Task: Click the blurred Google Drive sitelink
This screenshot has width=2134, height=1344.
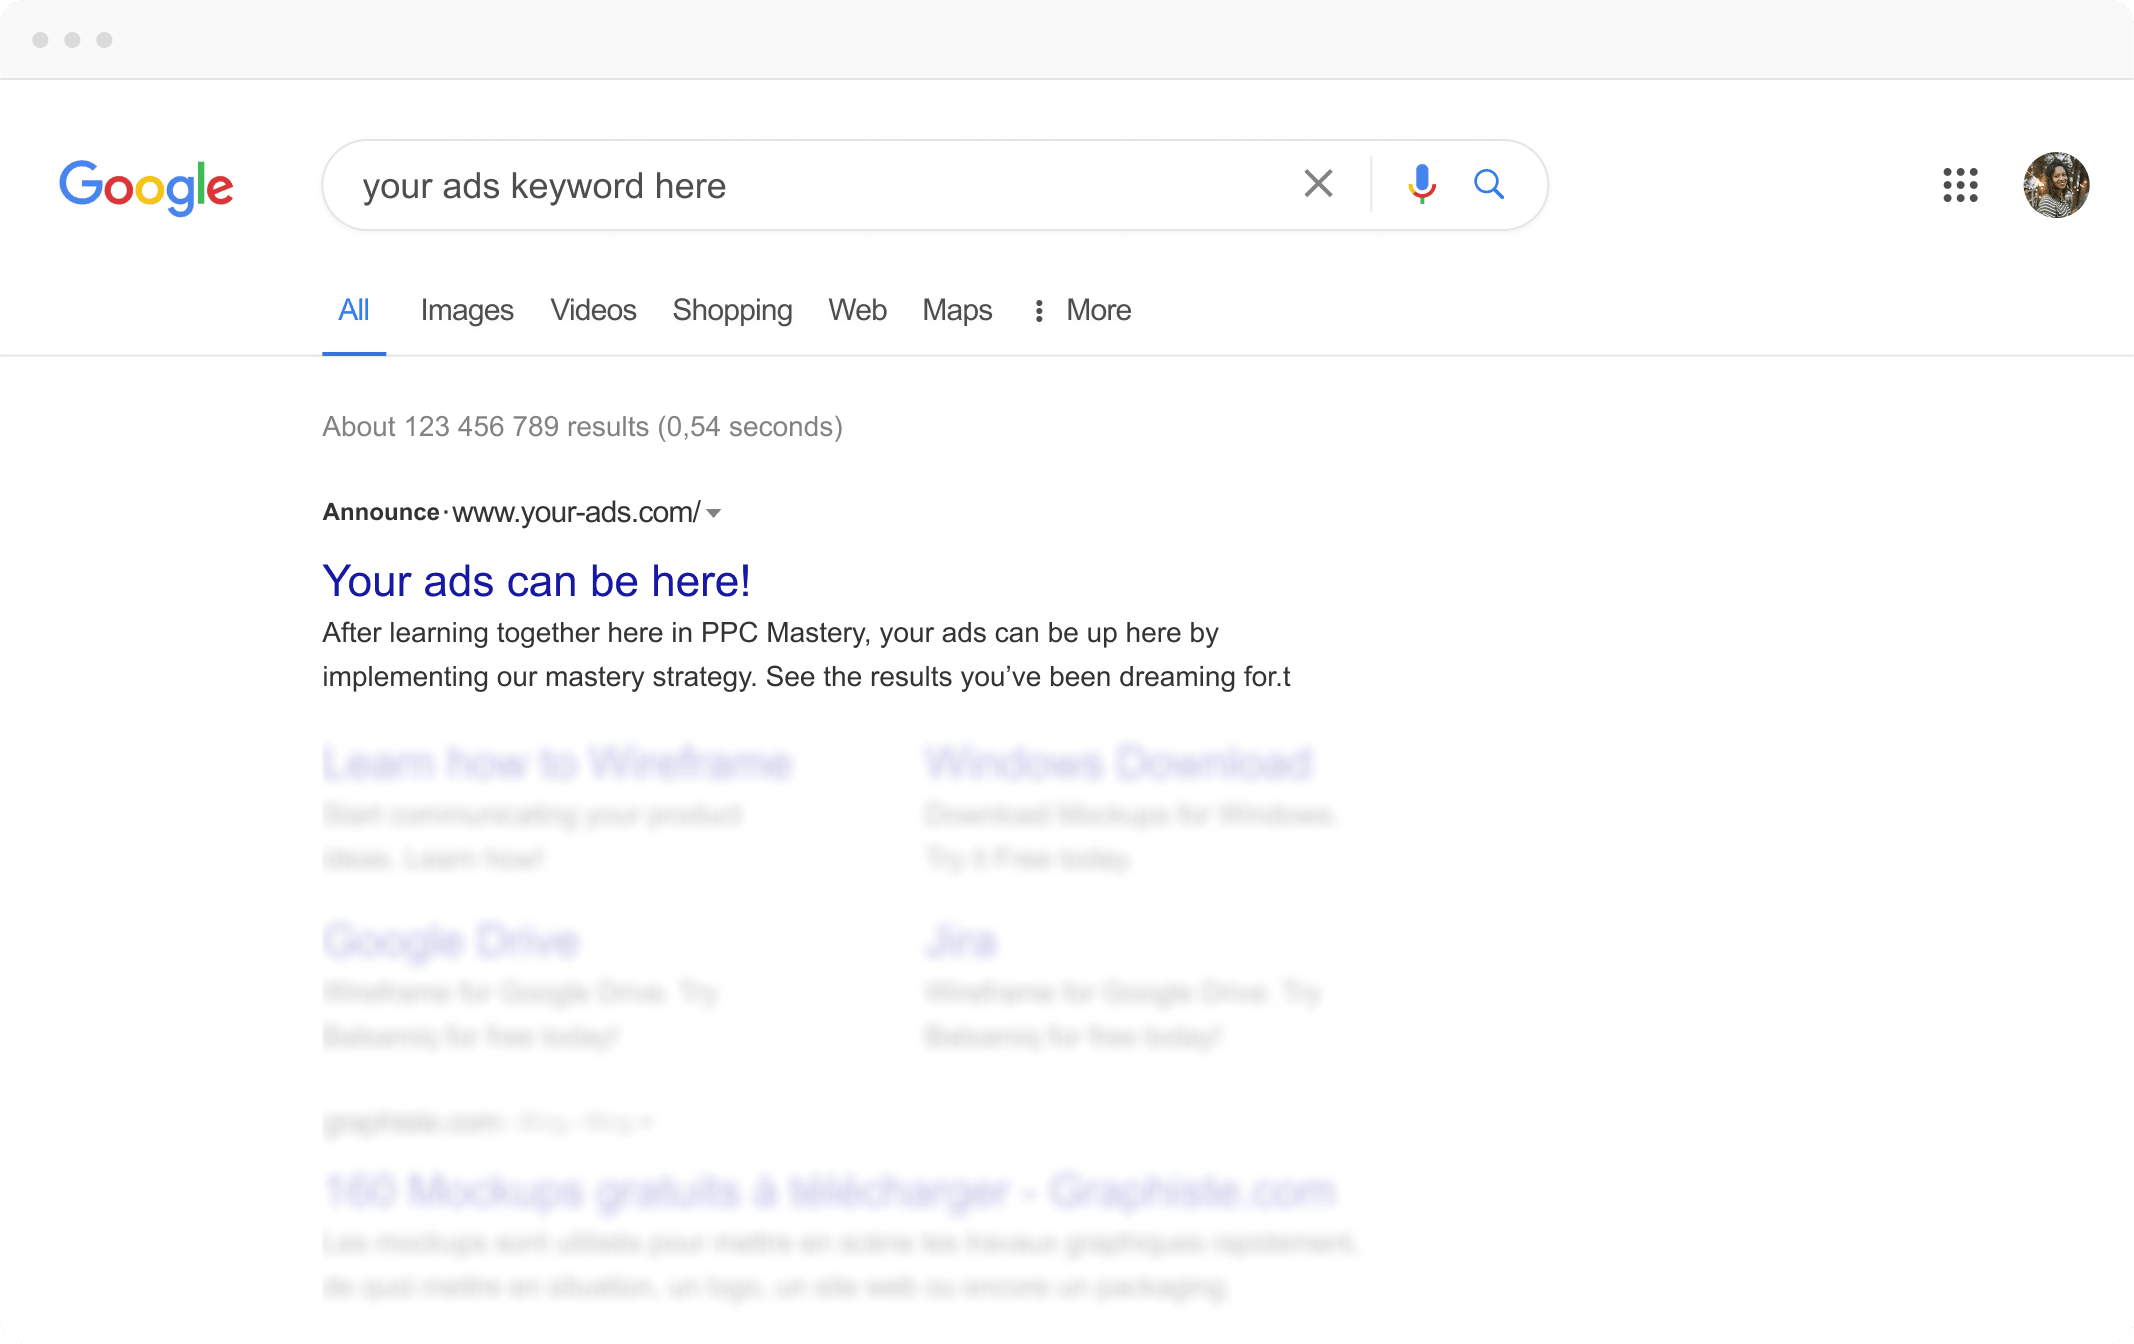Action: (x=452, y=941)
